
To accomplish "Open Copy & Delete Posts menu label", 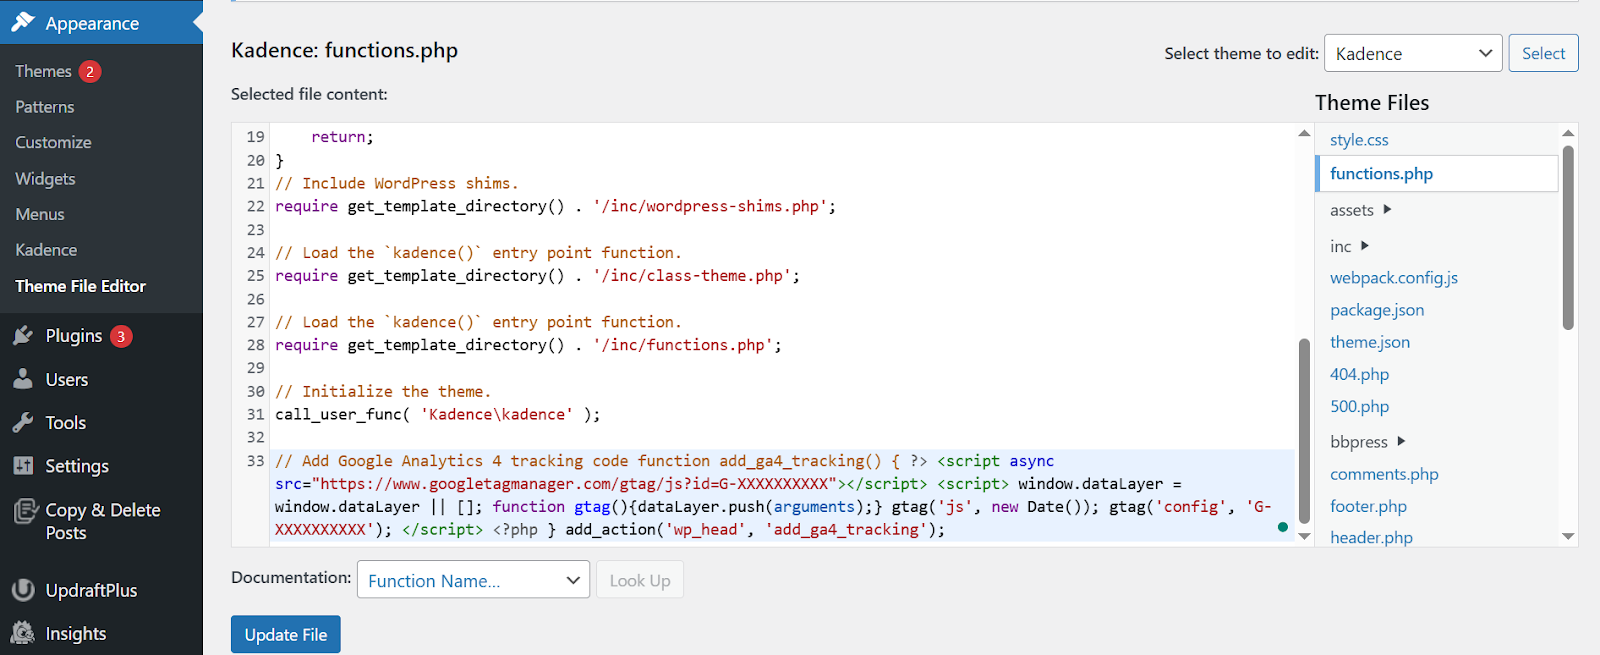I will 103,521.
